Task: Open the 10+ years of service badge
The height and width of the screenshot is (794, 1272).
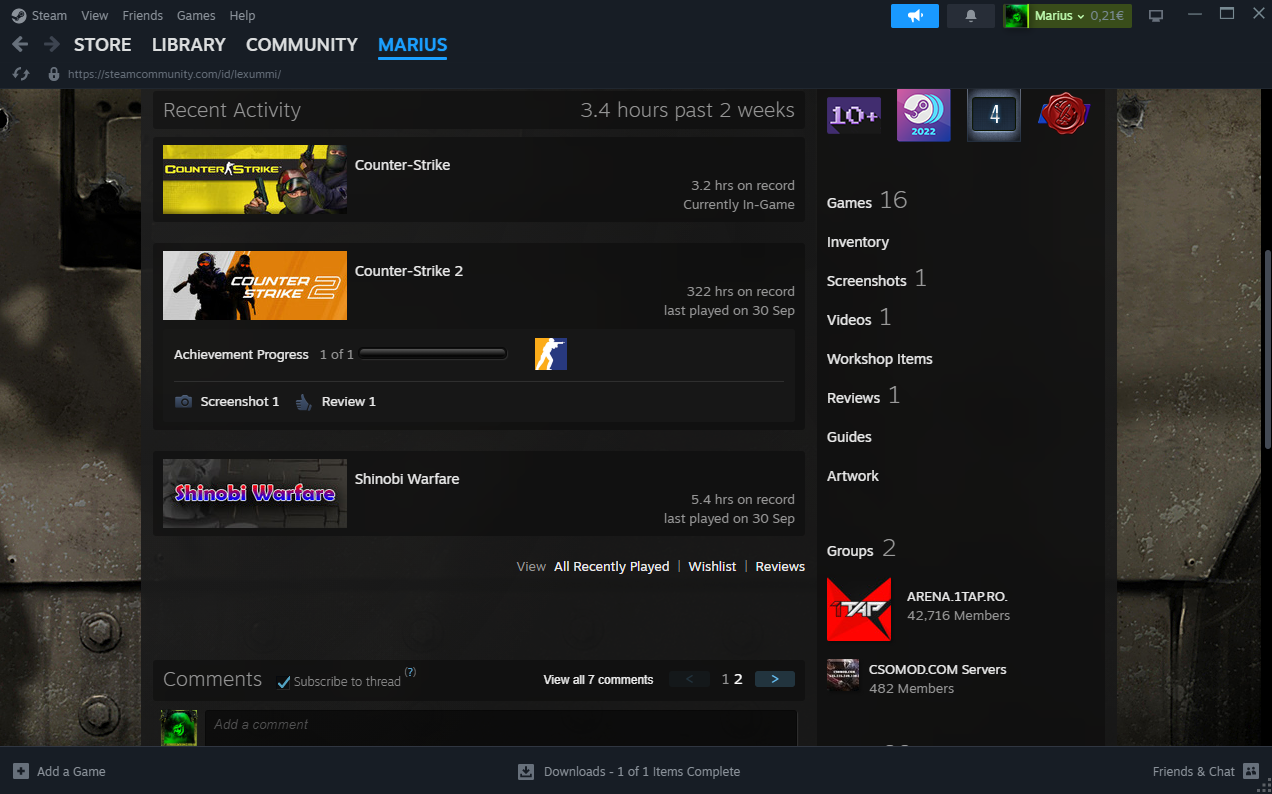Action: coord(854,115)
